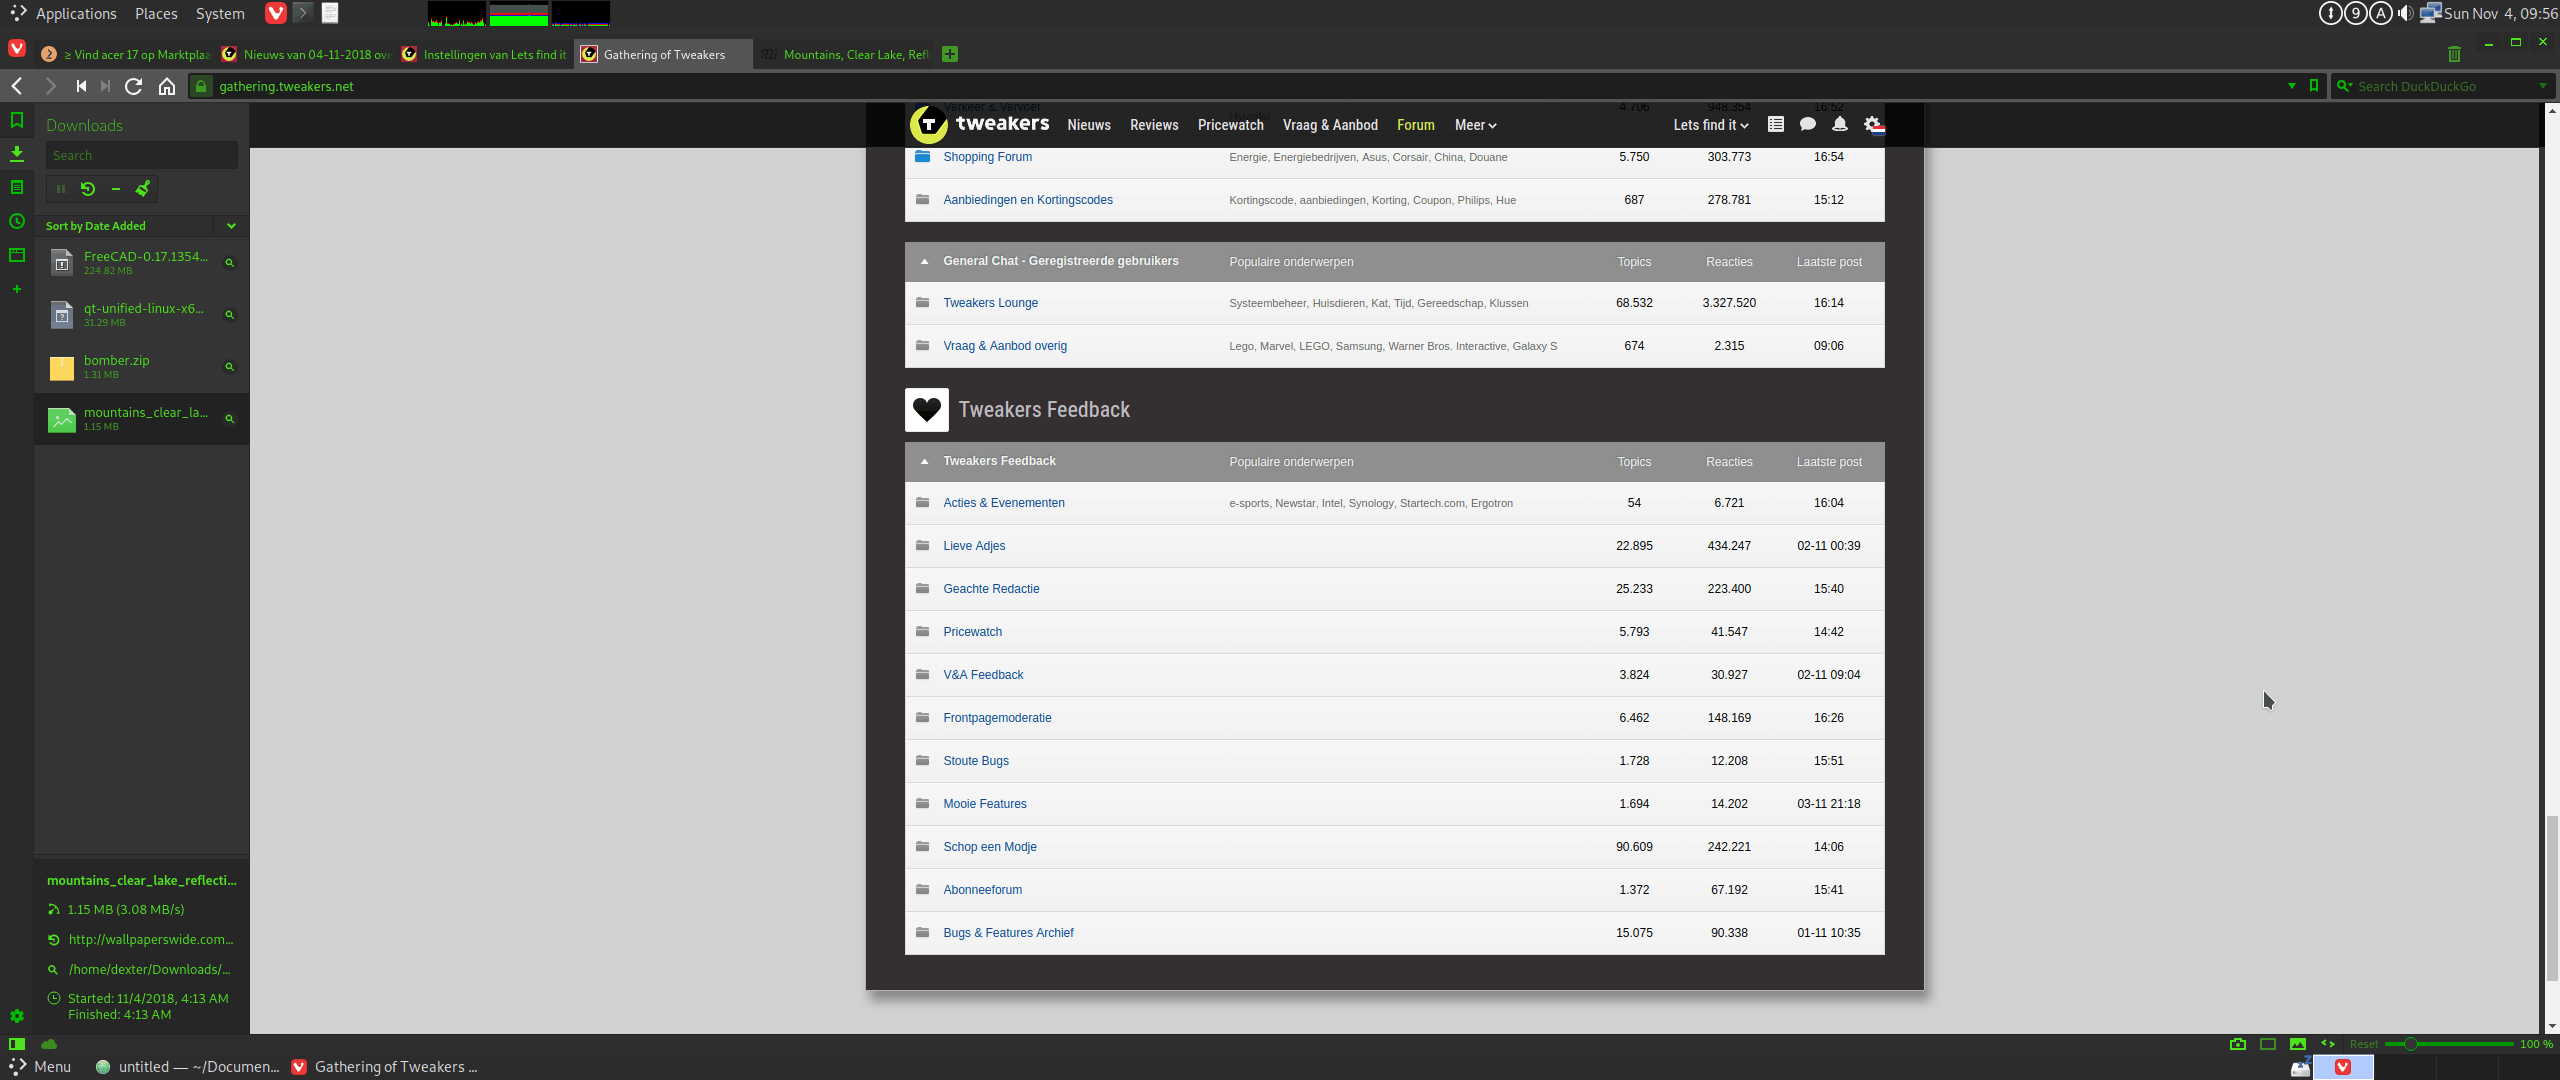This screenshot has width=2560, height=1080.
Task: Click the Reset zoom button
Action: tap(2364, 1044)
